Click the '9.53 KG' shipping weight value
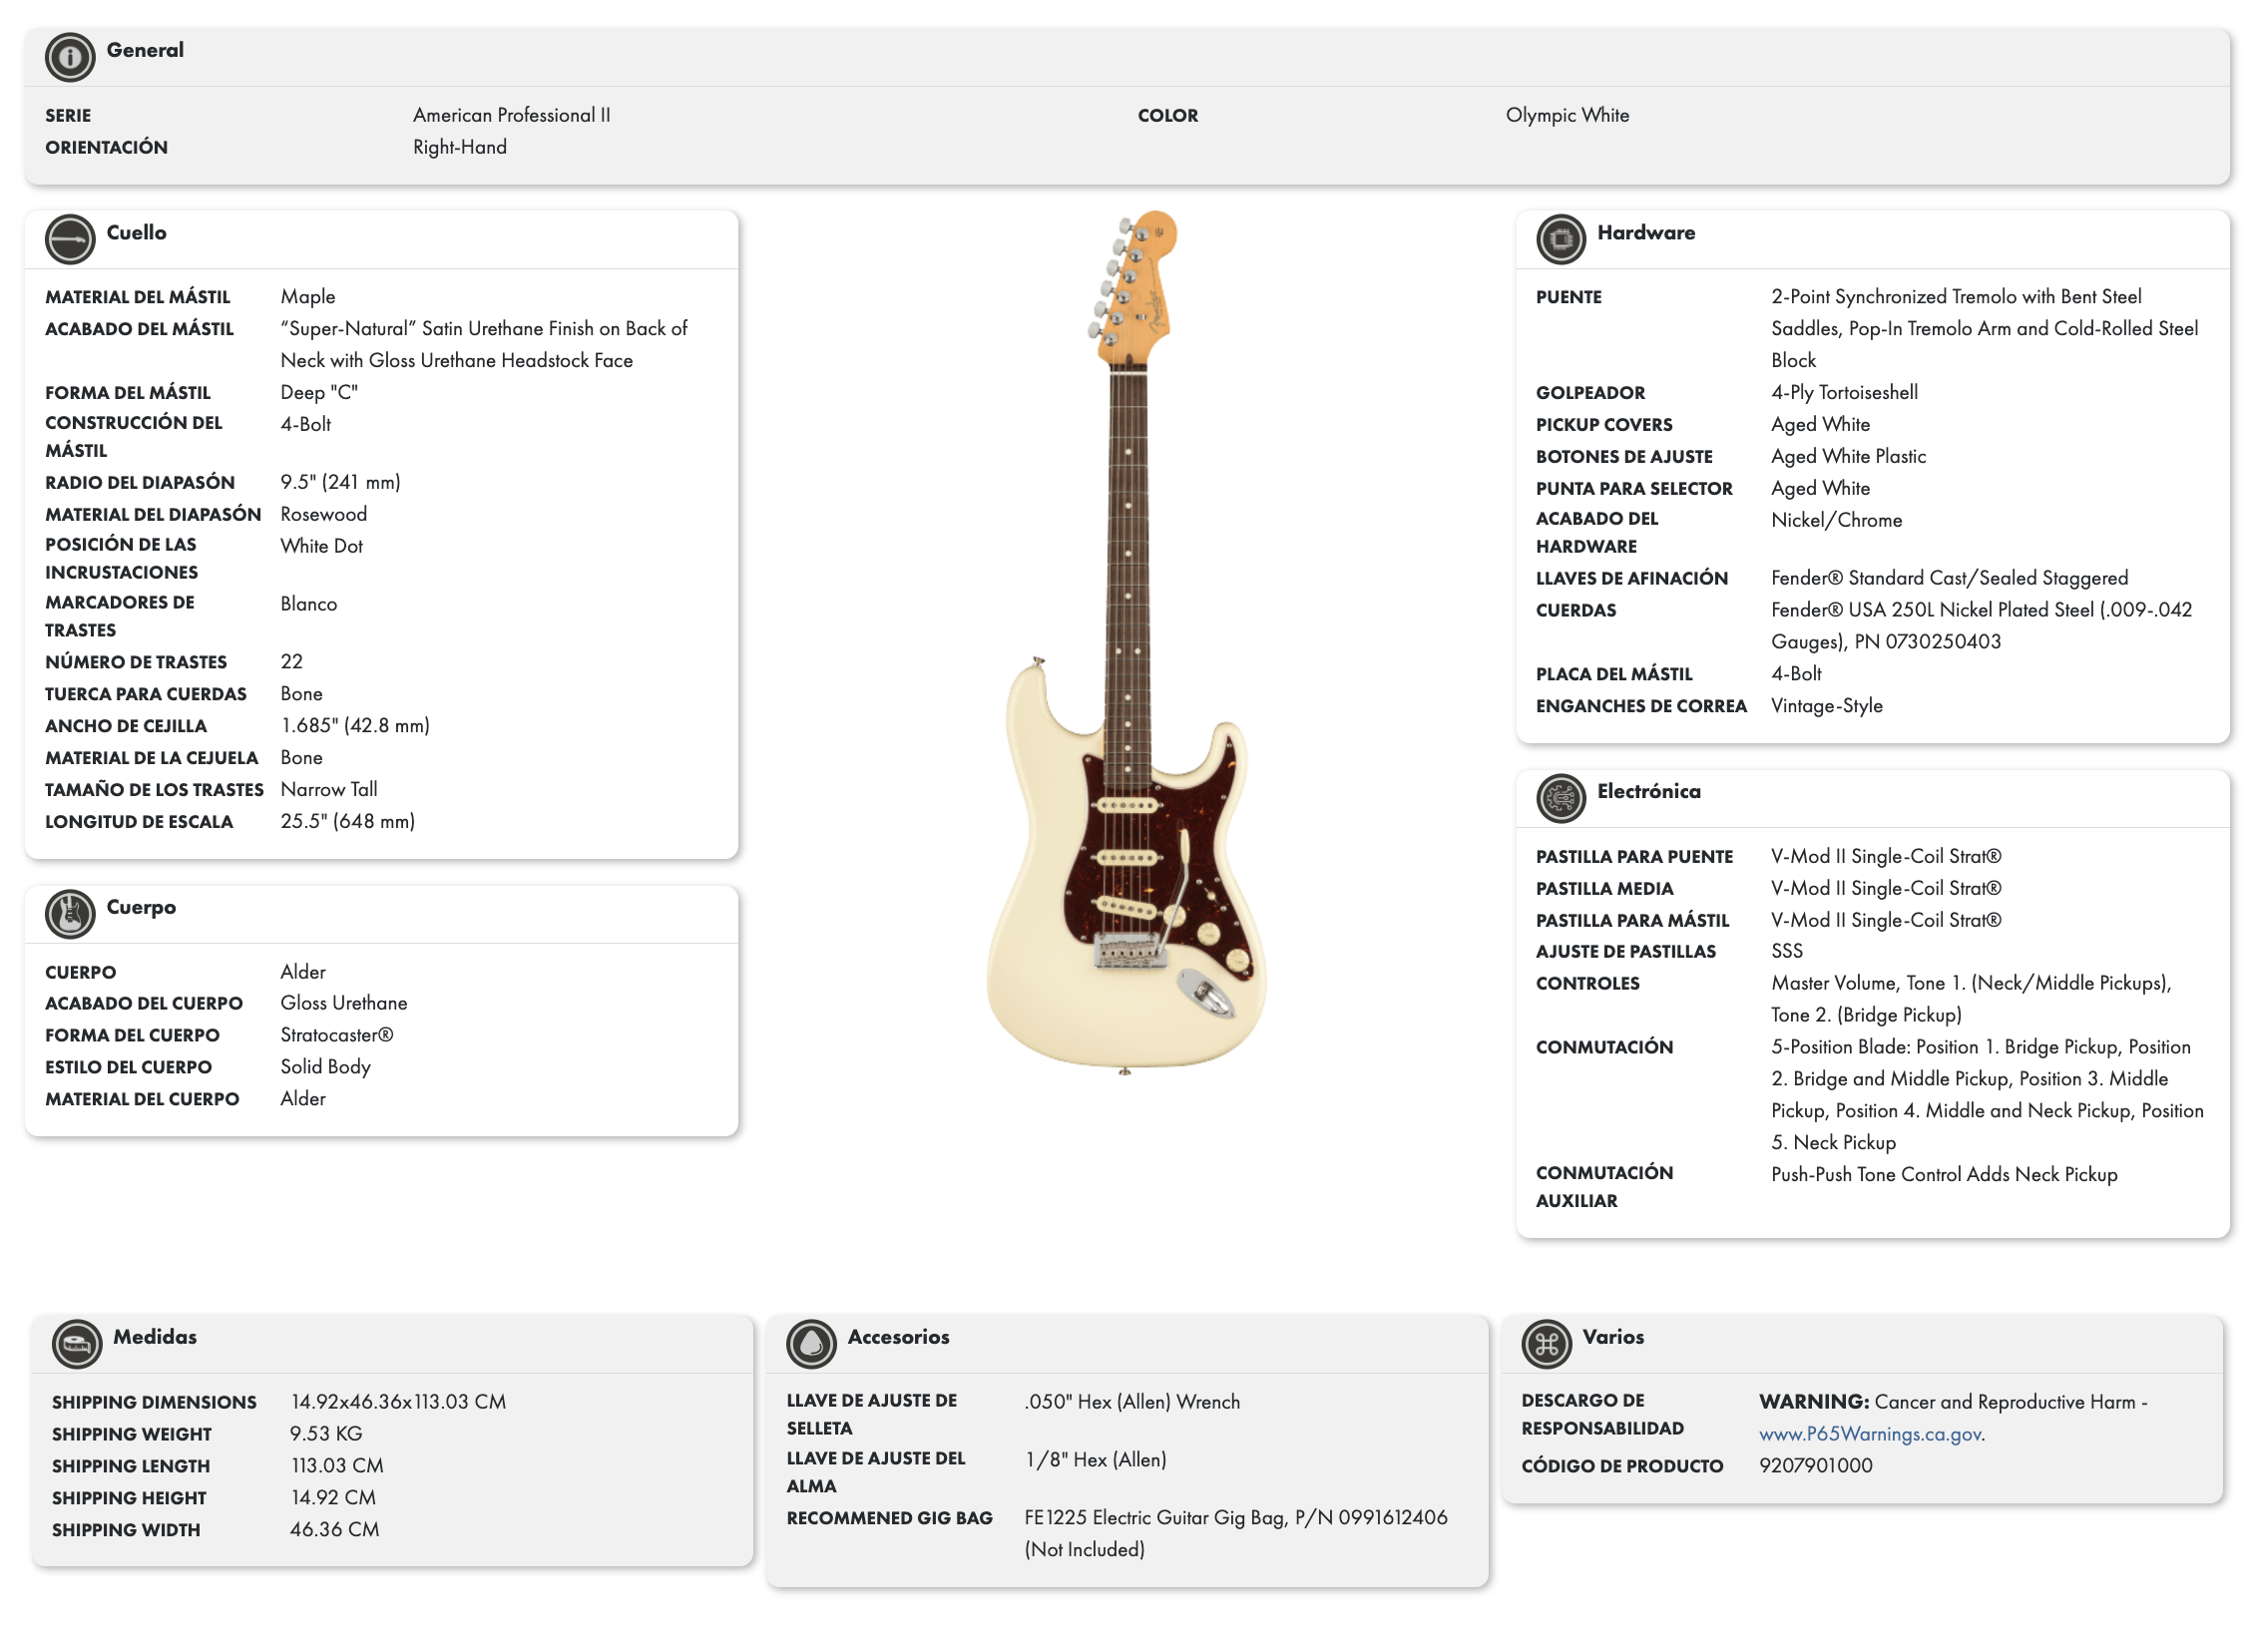The image size is (2247, 1652). [x=326, y=1434]
